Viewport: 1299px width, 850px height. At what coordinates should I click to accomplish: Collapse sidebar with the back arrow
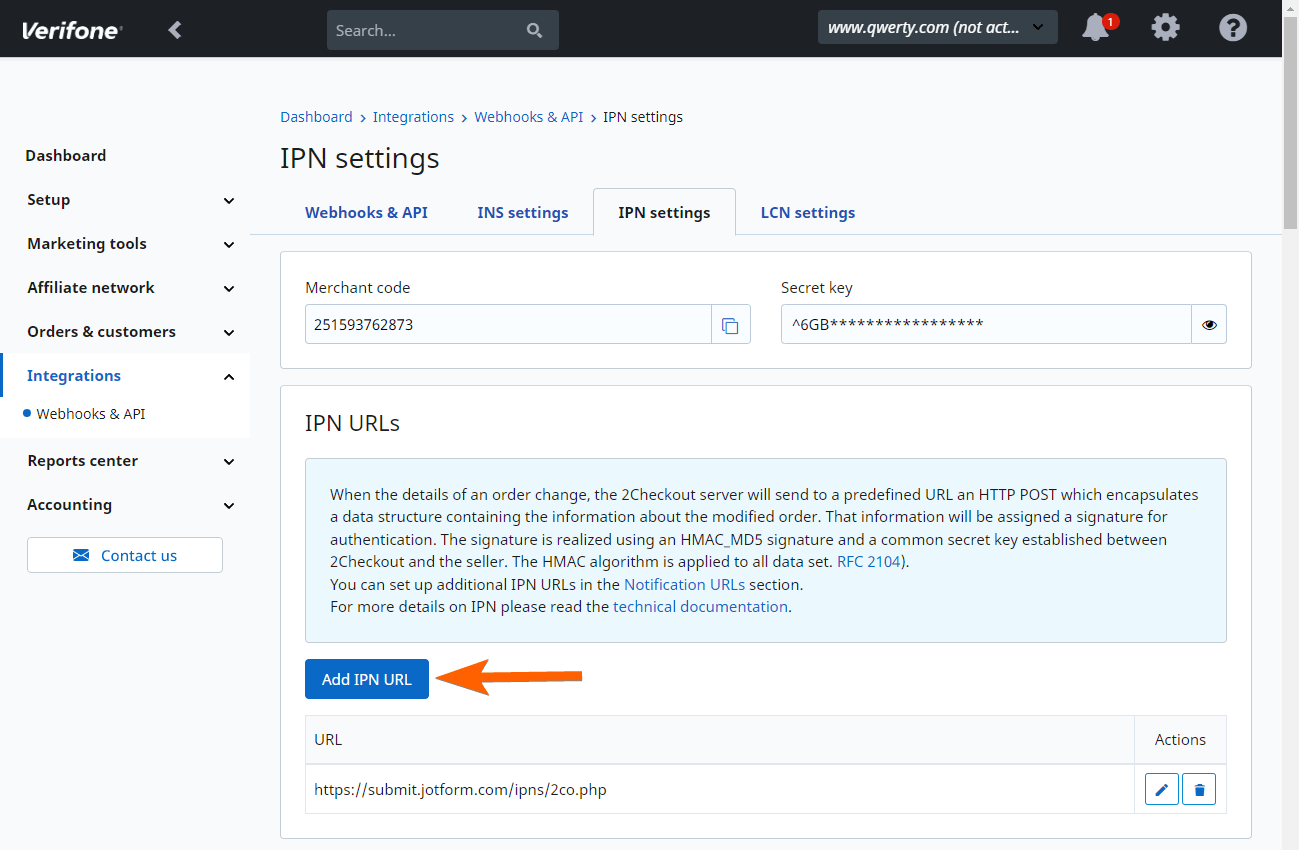(175, 30)
